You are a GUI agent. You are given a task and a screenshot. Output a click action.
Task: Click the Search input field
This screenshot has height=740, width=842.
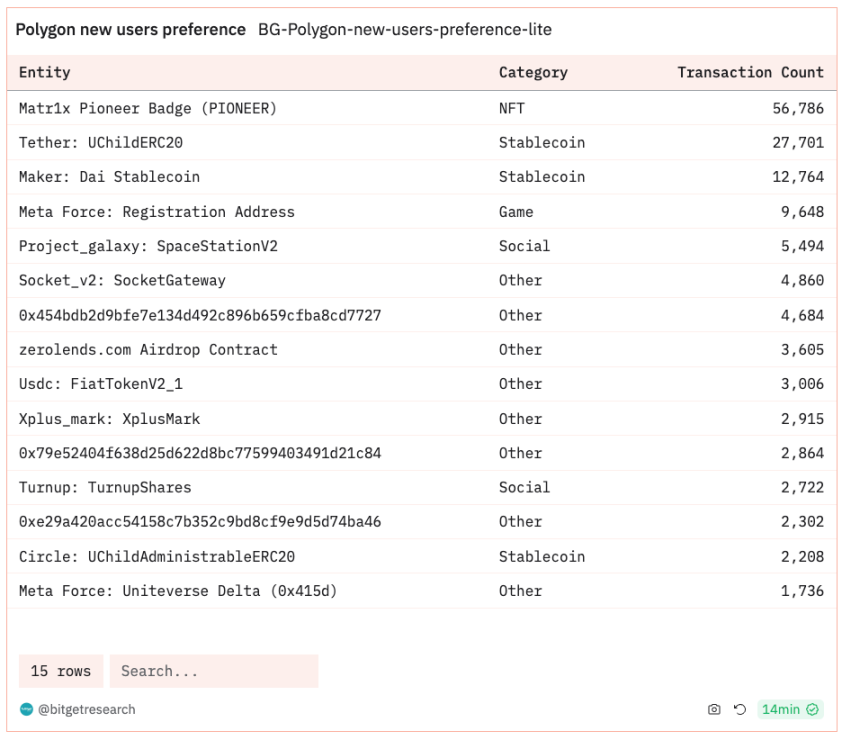(214, 671)
